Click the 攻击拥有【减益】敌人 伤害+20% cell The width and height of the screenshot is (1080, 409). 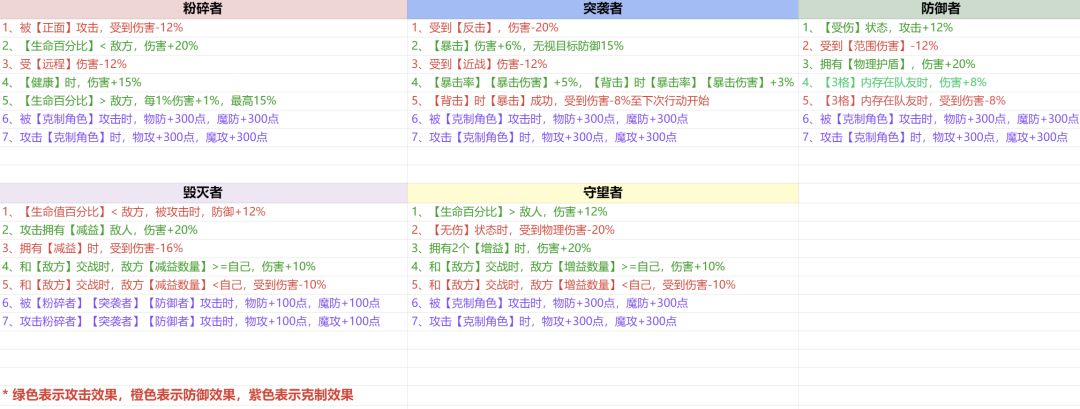(203, 230)
